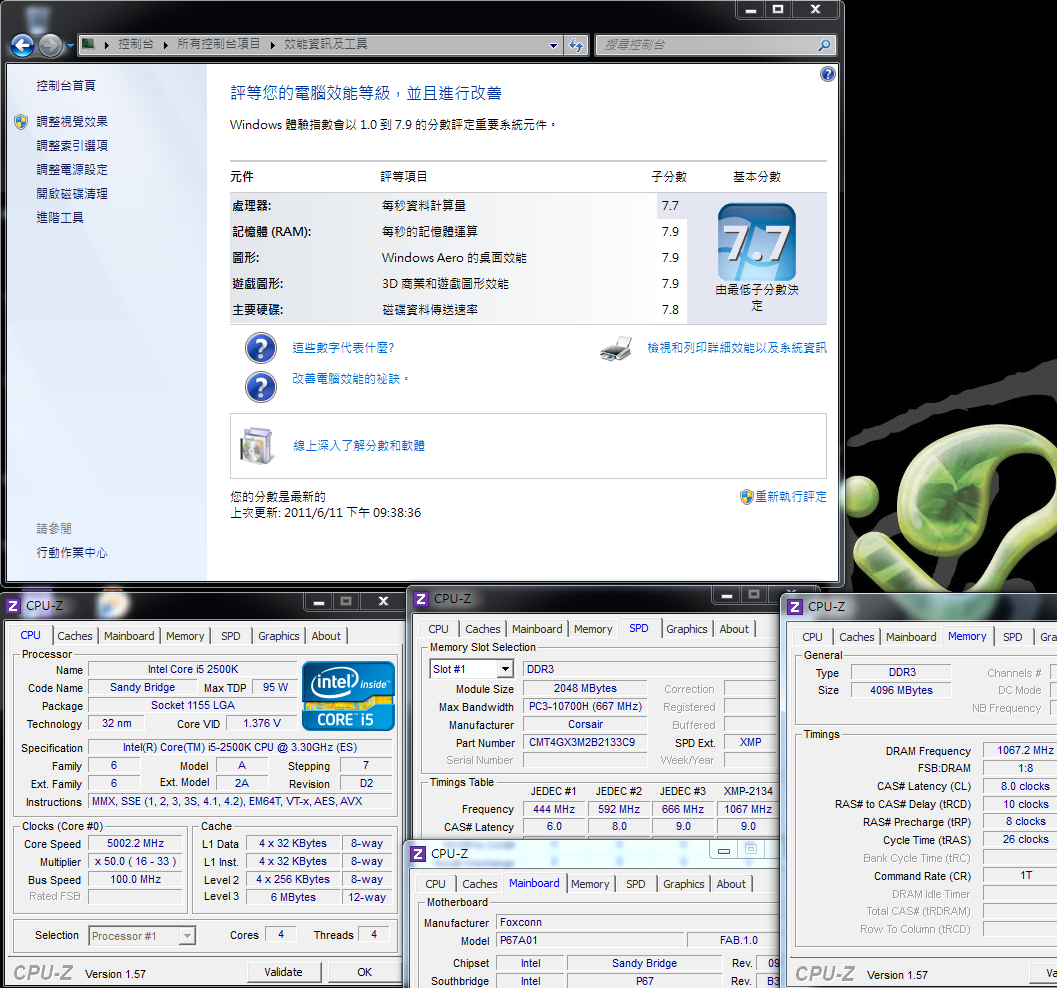Screen dimensions: 1057x988
Task: Click the motherboard Model field P67A01
Action: [x=590, y=940]
